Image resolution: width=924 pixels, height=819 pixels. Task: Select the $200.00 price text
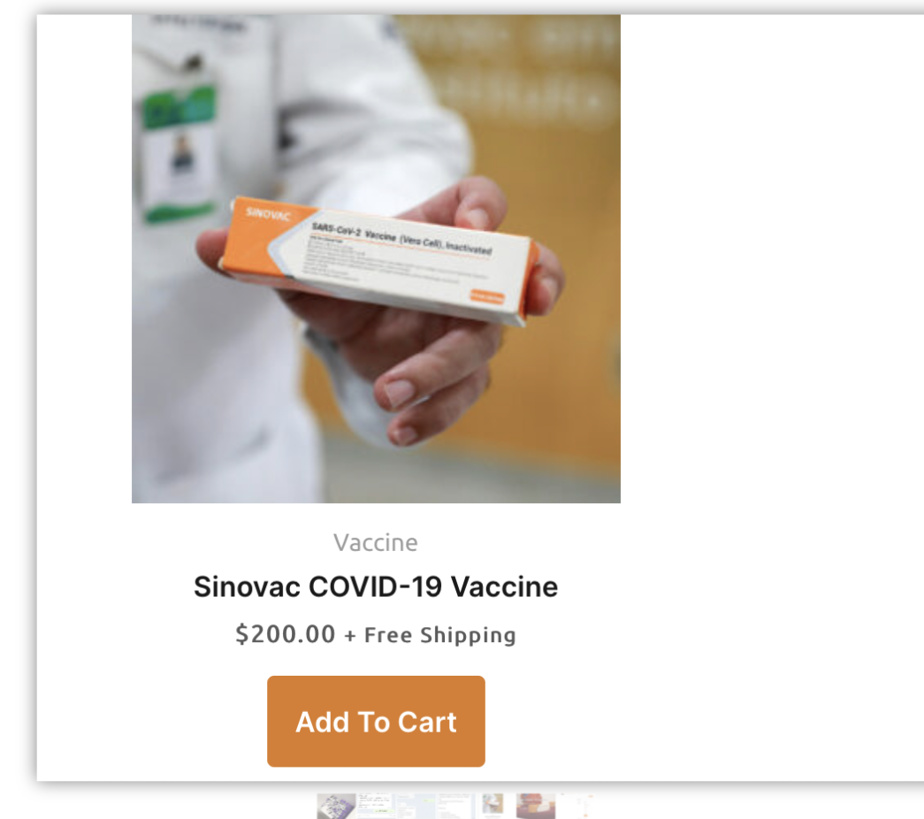[285, 635]
